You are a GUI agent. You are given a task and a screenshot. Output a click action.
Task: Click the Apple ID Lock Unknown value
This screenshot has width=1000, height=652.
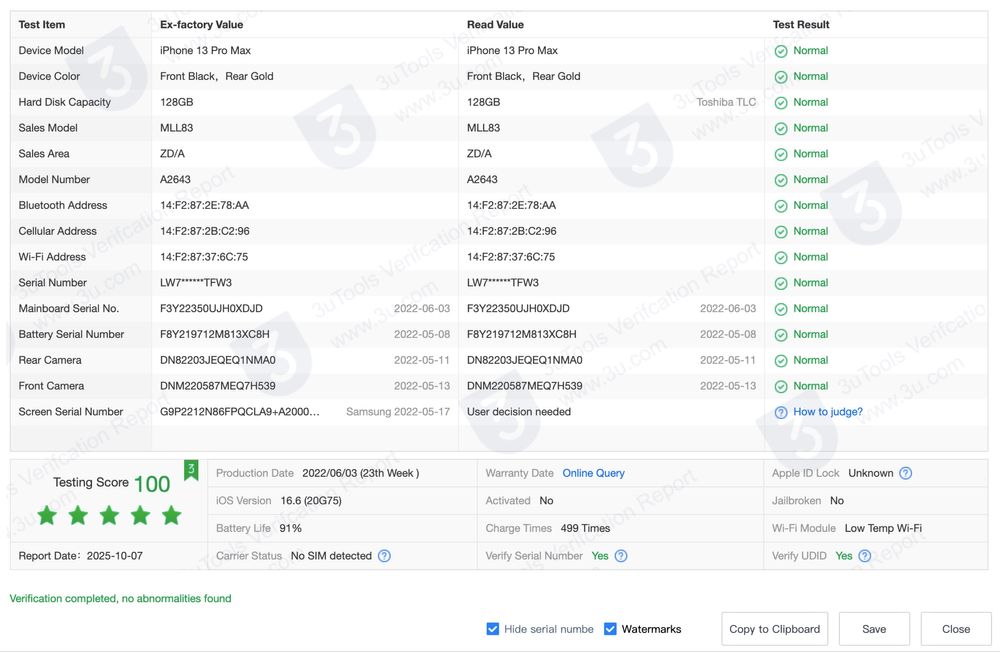(870, 473)
